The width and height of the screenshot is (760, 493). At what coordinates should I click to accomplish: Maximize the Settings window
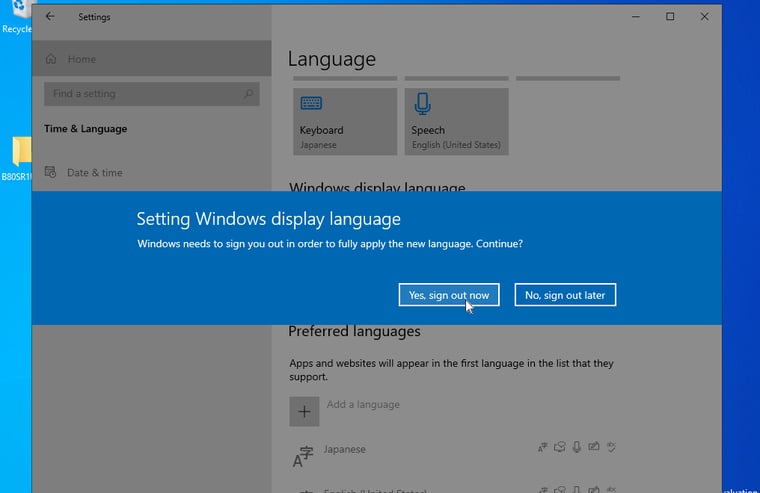click(670, 16)
